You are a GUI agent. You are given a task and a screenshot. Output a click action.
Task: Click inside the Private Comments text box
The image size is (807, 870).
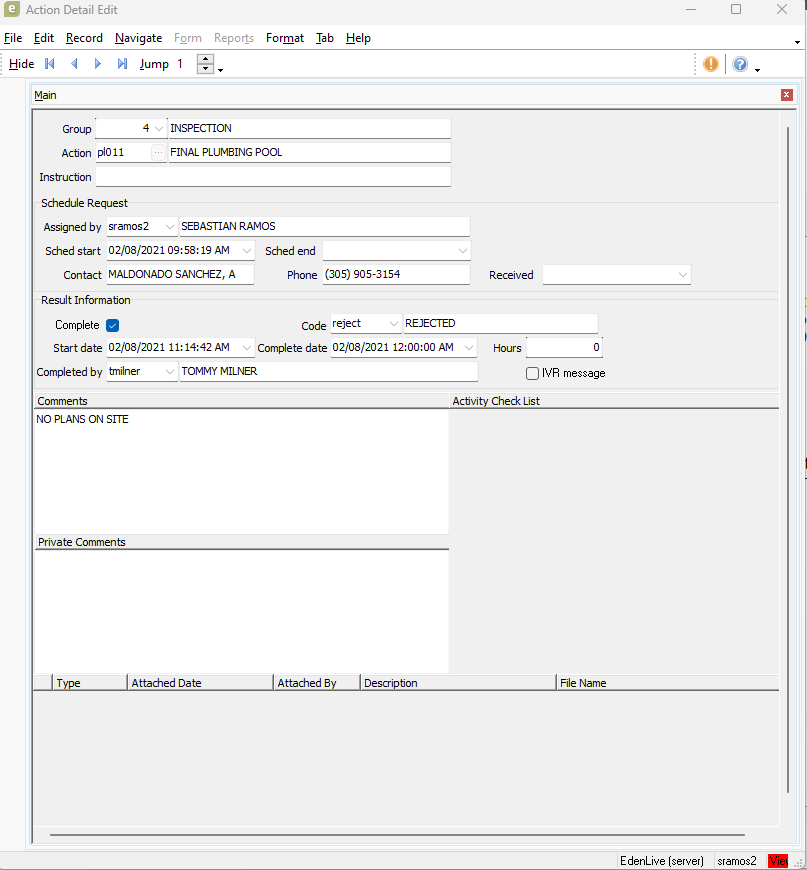[x=240, y=610]
